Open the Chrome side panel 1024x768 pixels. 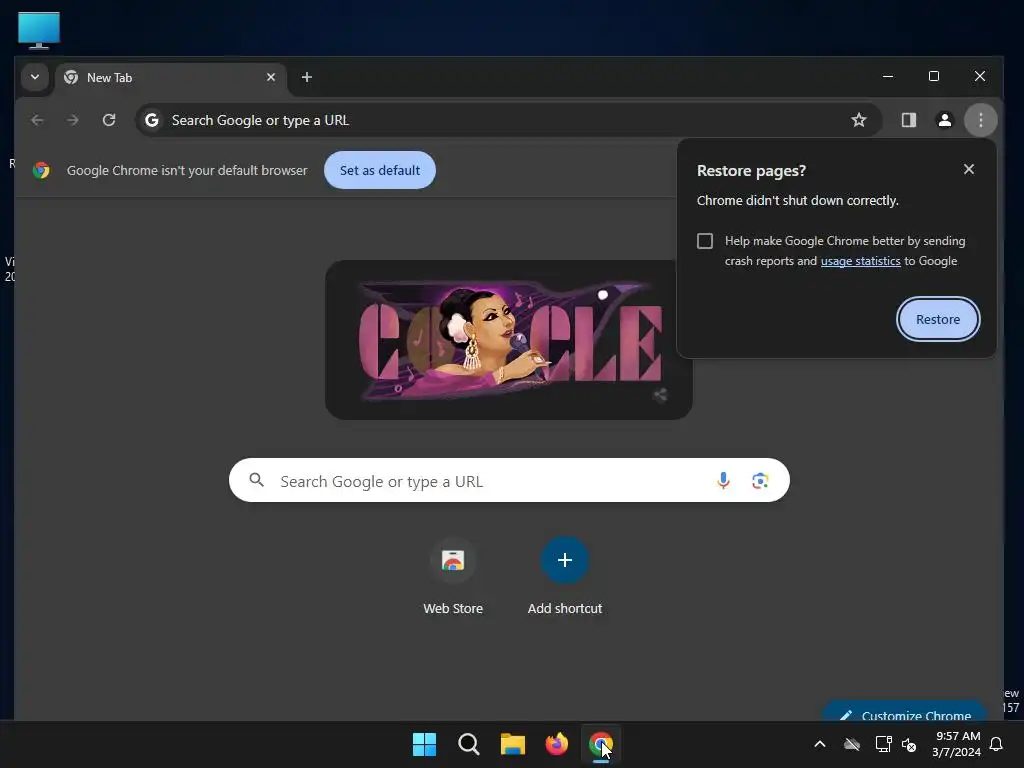pos(908,120)
